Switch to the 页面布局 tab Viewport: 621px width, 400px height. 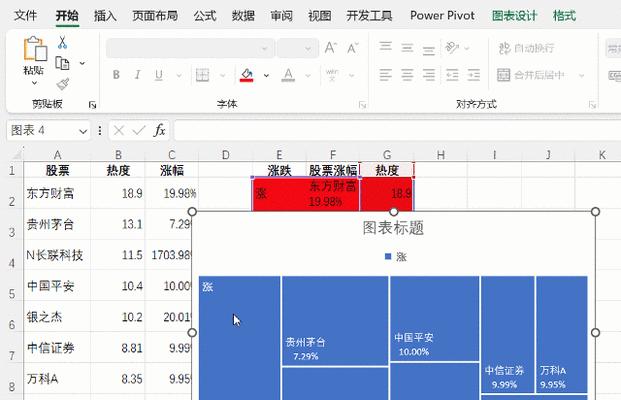(x=155, y=16)
